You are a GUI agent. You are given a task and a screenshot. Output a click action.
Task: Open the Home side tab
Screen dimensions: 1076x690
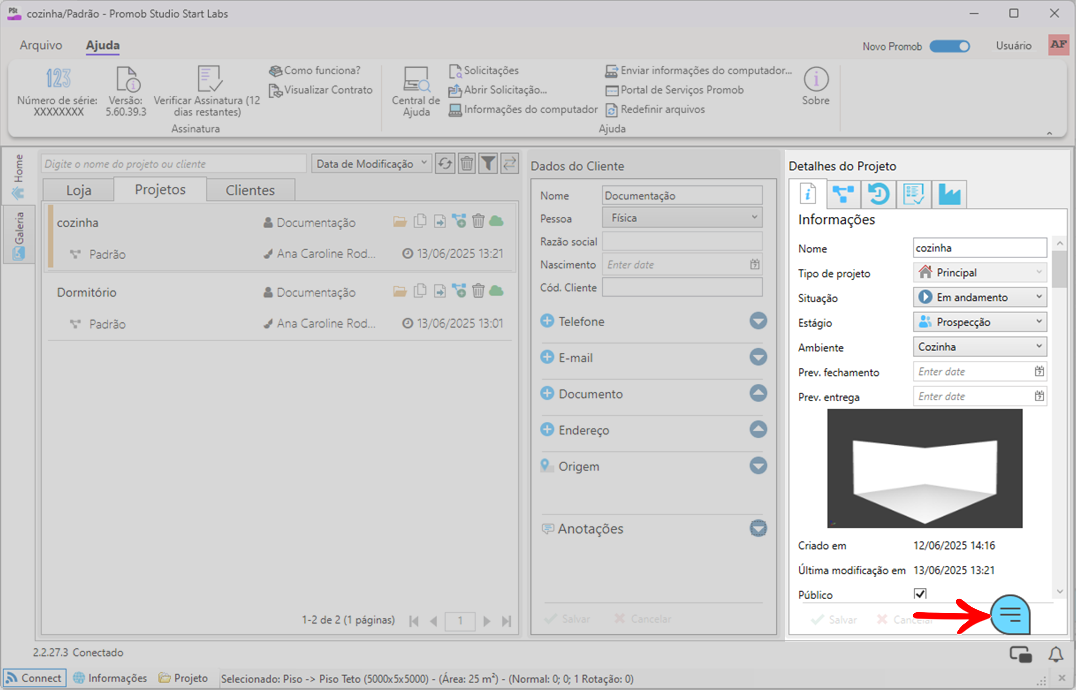point(19,176)
